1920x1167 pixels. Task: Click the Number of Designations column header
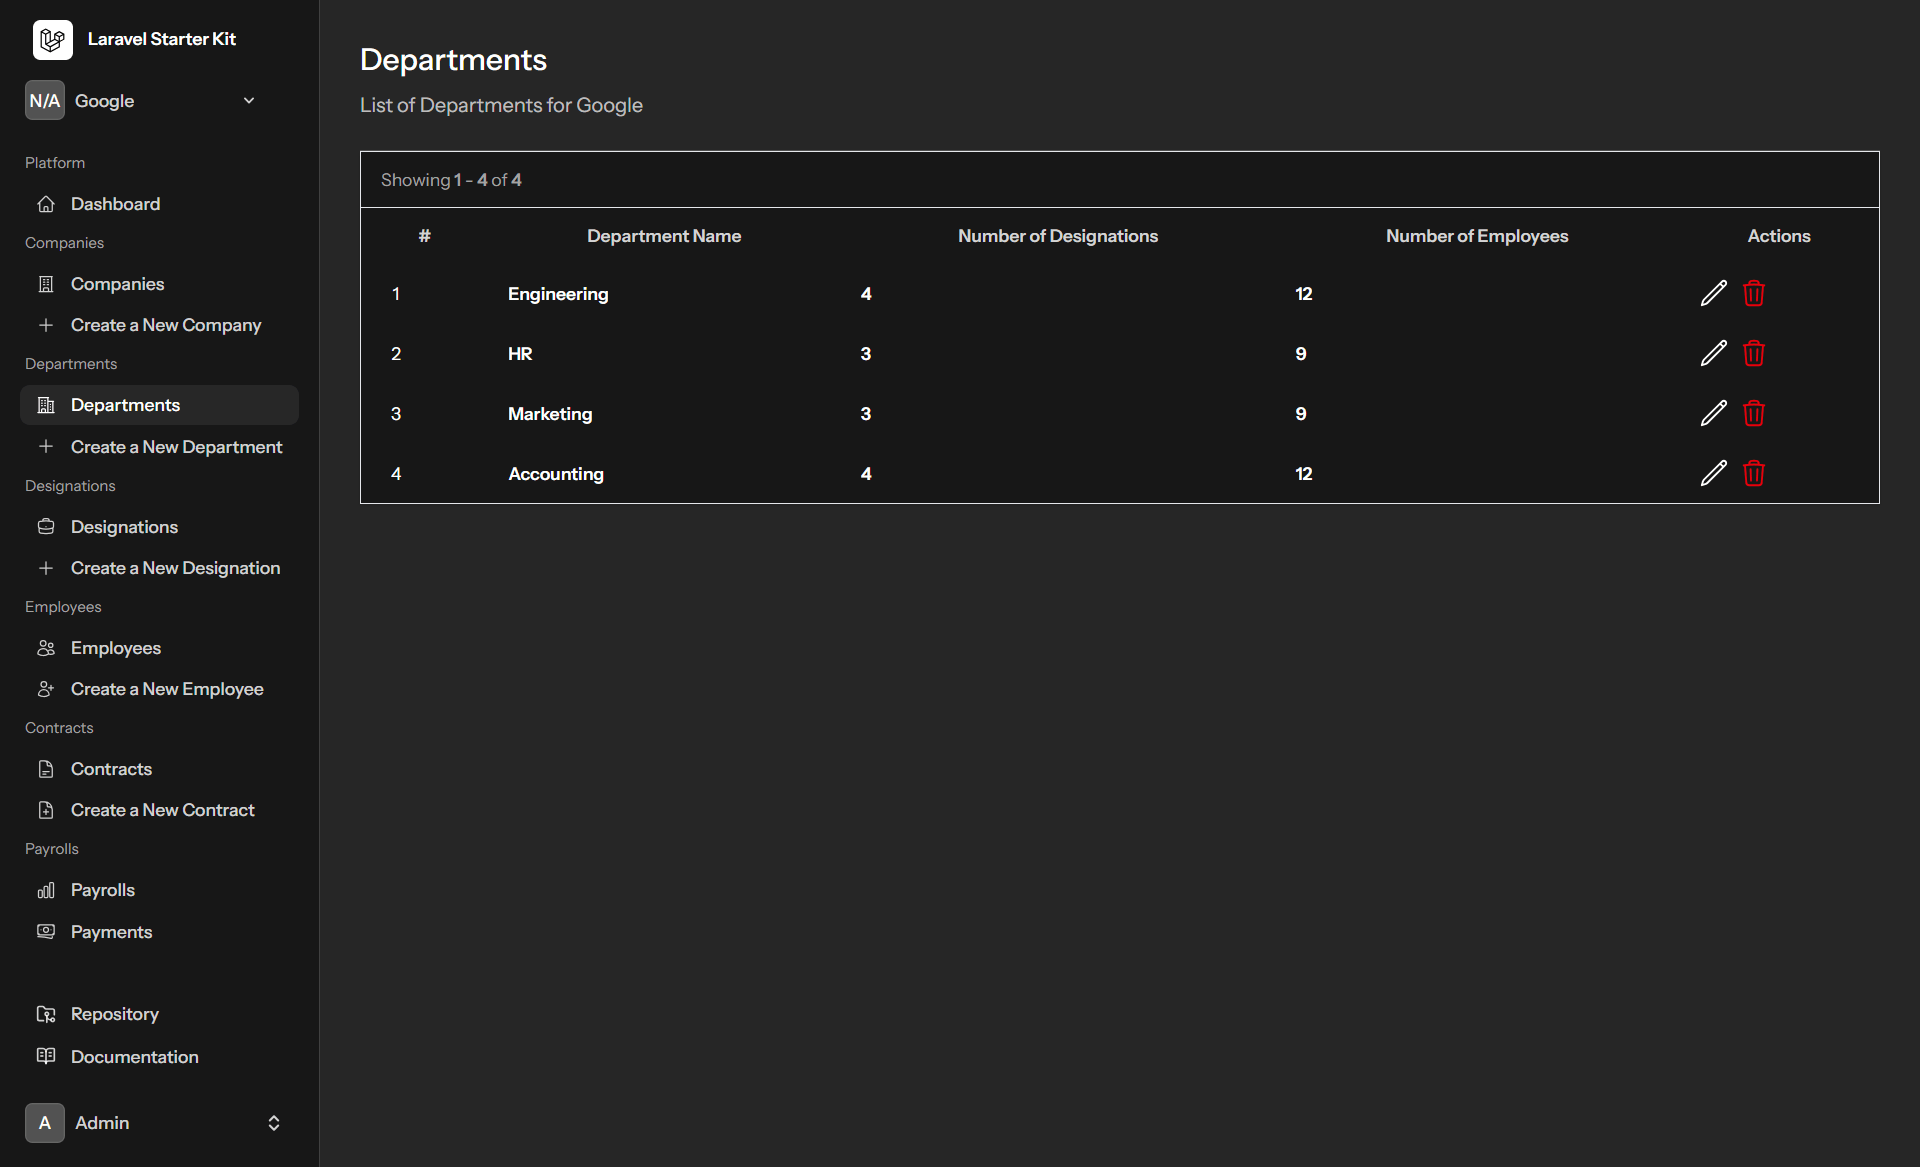(1058, 236)
